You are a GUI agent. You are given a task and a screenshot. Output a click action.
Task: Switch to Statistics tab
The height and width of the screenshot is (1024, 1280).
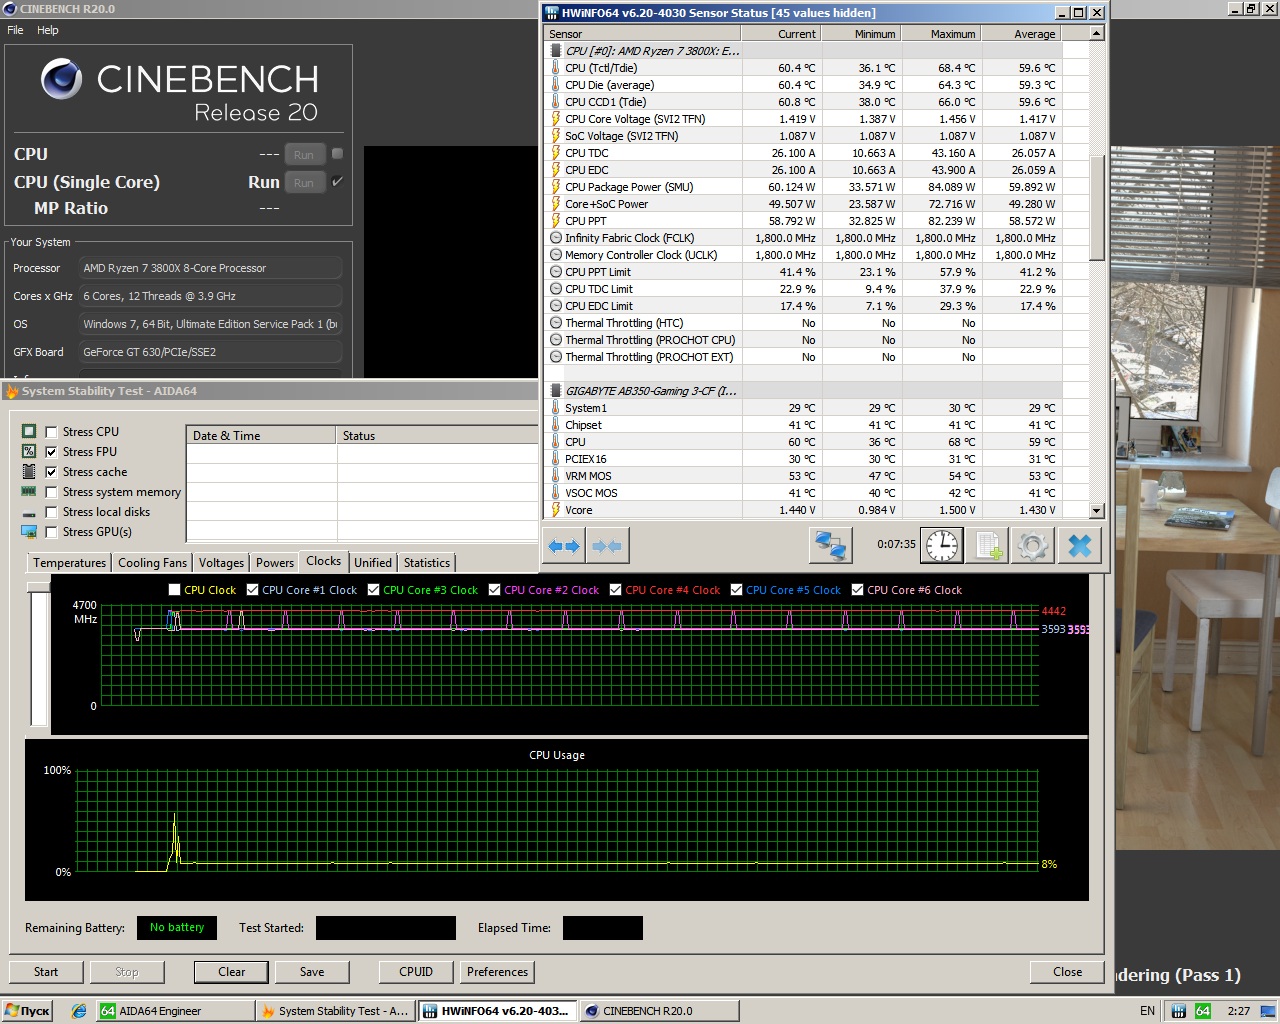click(427, 563)
